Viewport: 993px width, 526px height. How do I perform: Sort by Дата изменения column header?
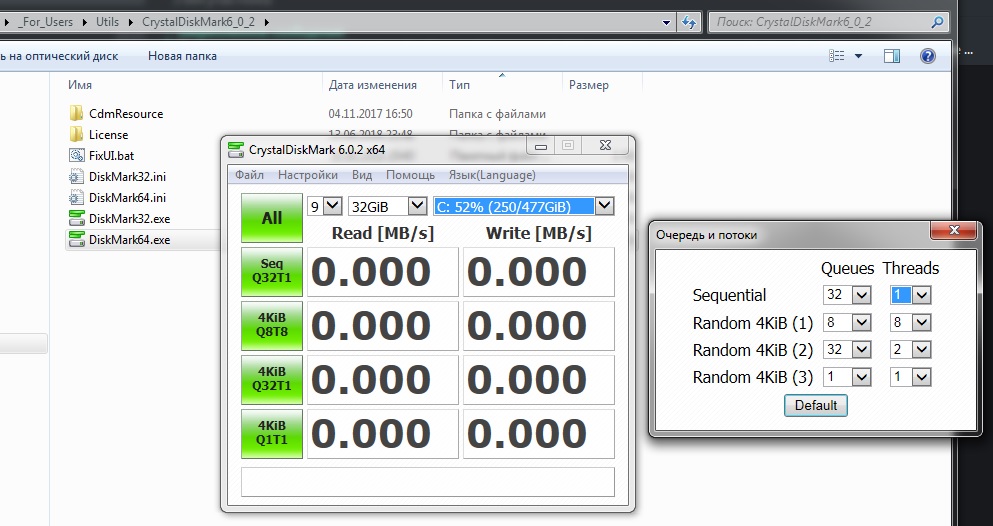point(372,85)
